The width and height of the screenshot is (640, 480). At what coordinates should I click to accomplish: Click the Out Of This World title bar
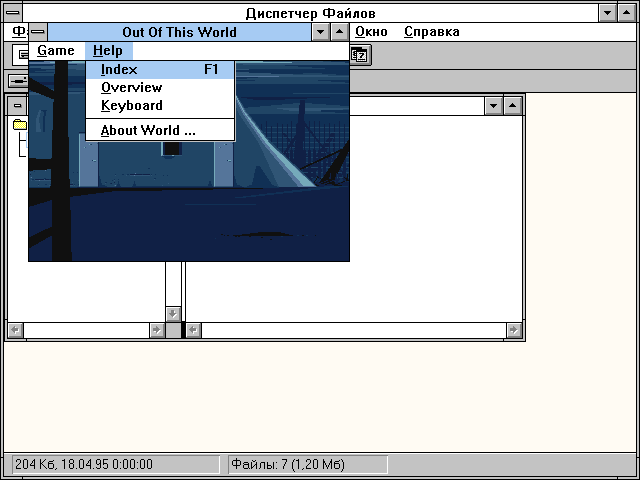[x=180, y=32]
